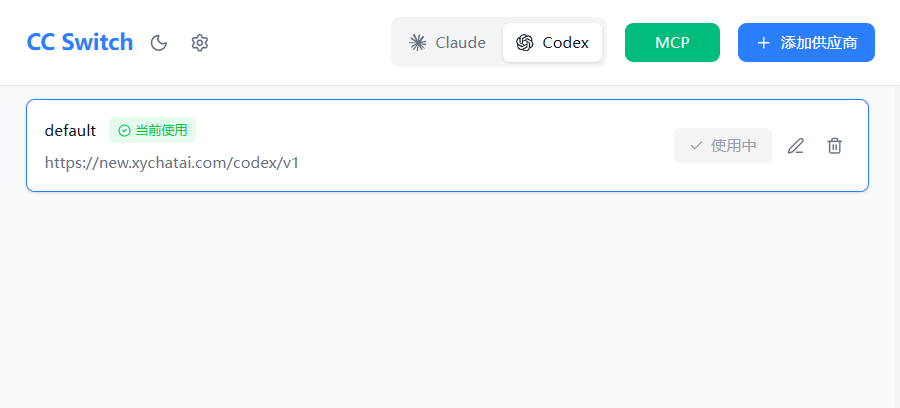Click the 当前使用 green badge
The width and height of the screenshot is (900, 408).
pyautogui.click(x=152, y=130)
